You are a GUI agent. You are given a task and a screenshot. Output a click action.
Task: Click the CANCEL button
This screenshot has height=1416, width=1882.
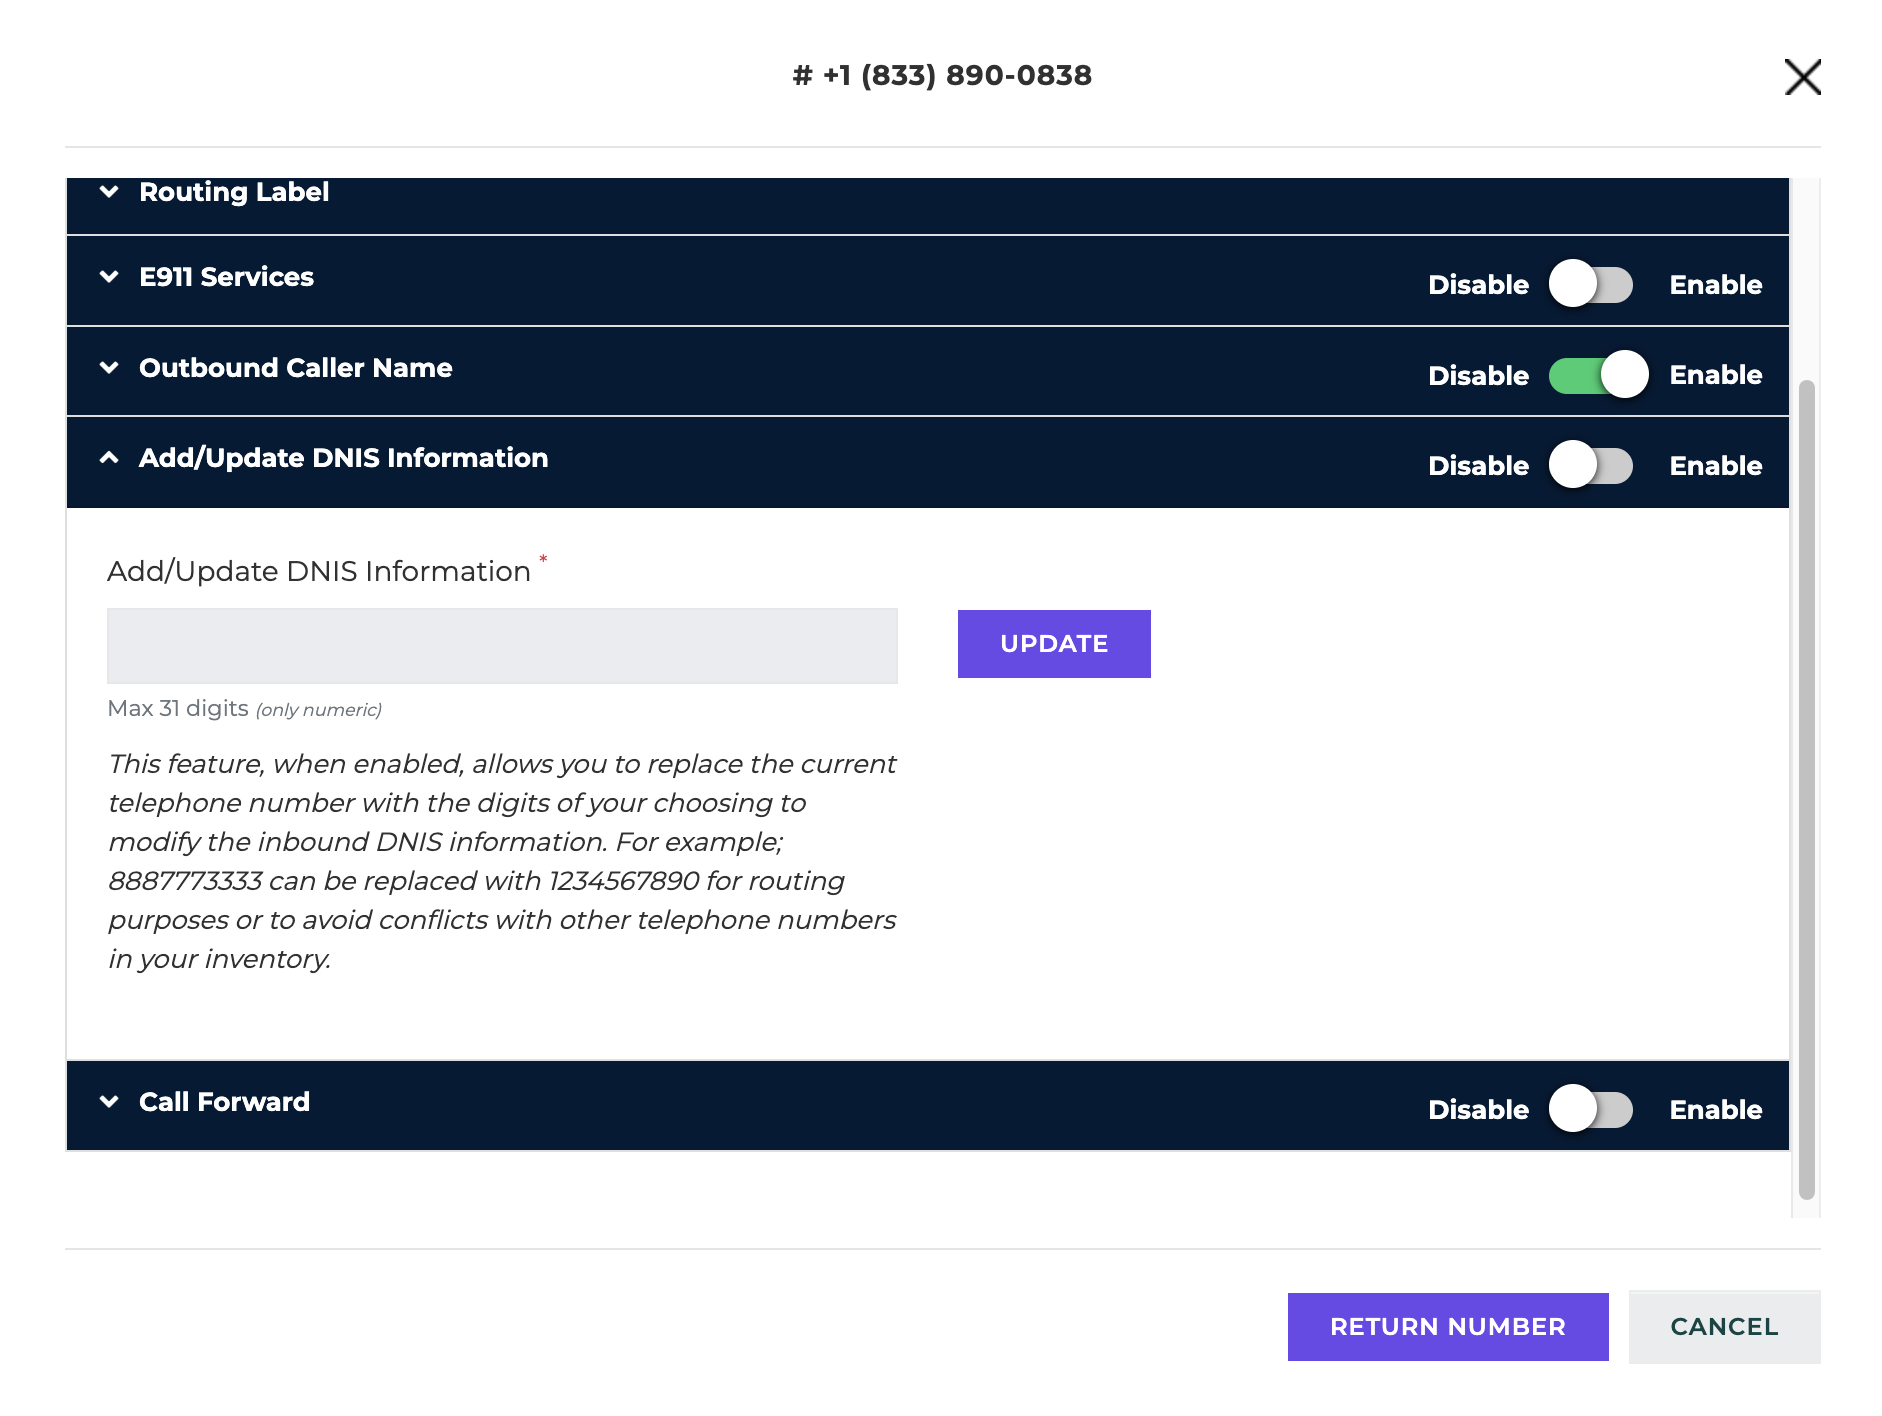click(1724, 1327)
